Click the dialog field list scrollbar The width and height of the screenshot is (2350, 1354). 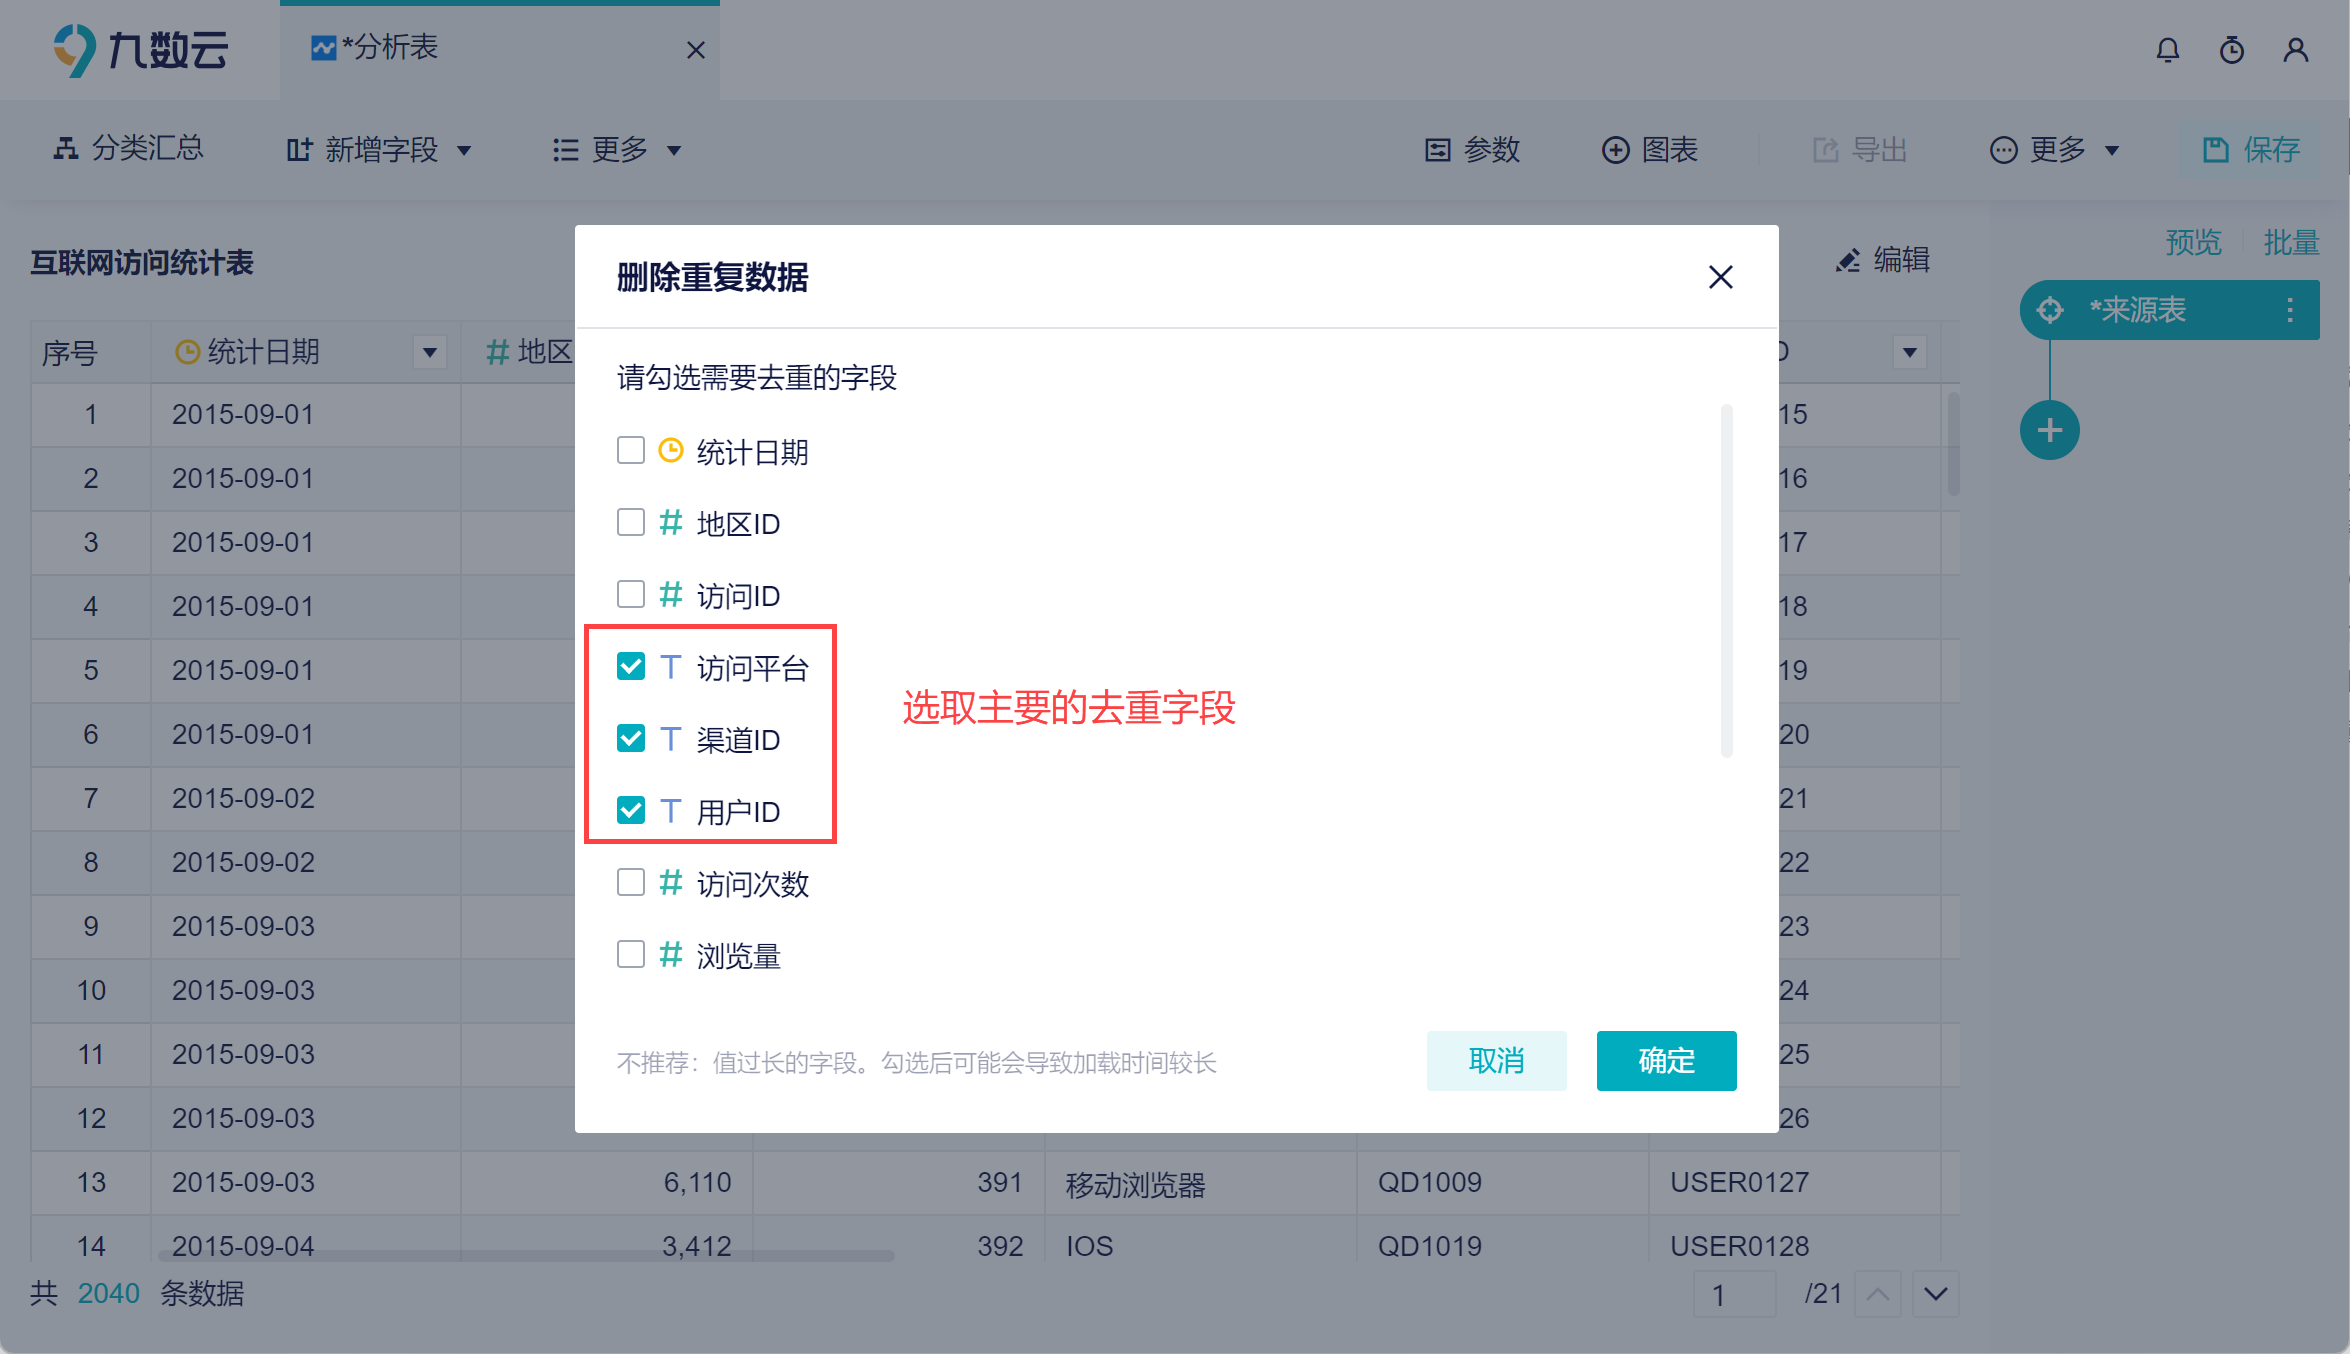pyautogui.click(x=1726, y=580)
